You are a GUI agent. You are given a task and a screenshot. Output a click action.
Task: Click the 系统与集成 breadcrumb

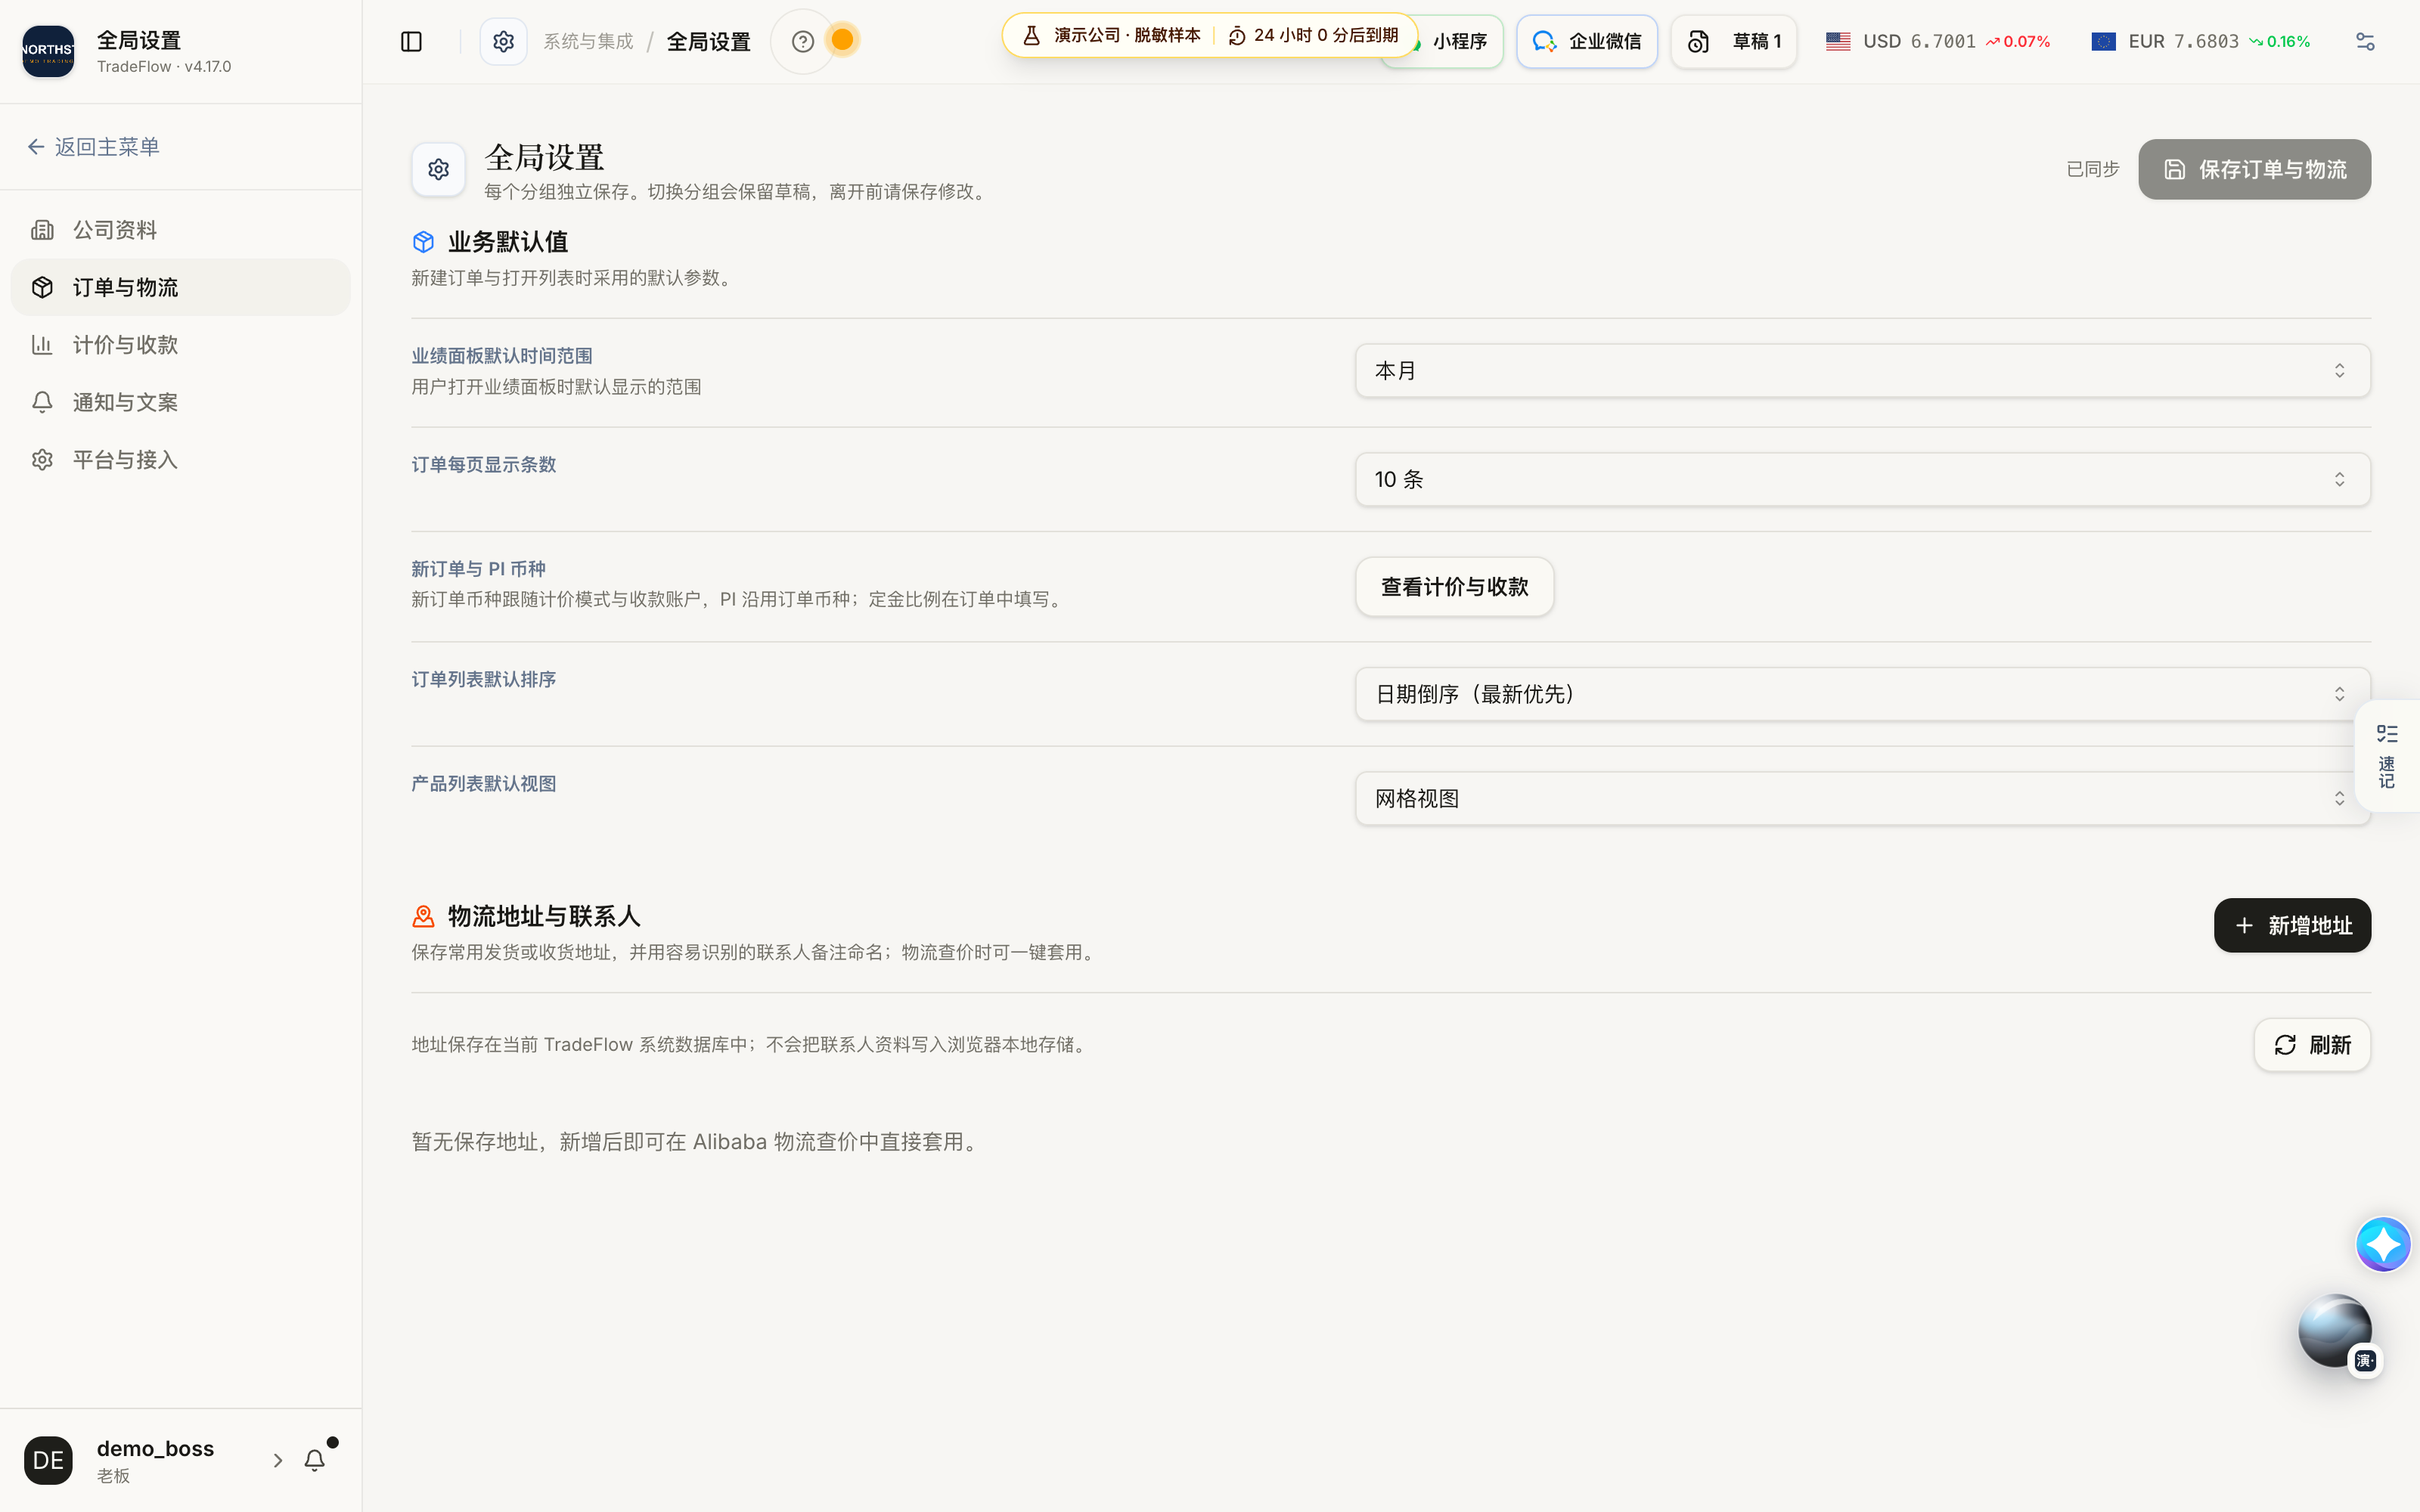[x=588, y=41]
